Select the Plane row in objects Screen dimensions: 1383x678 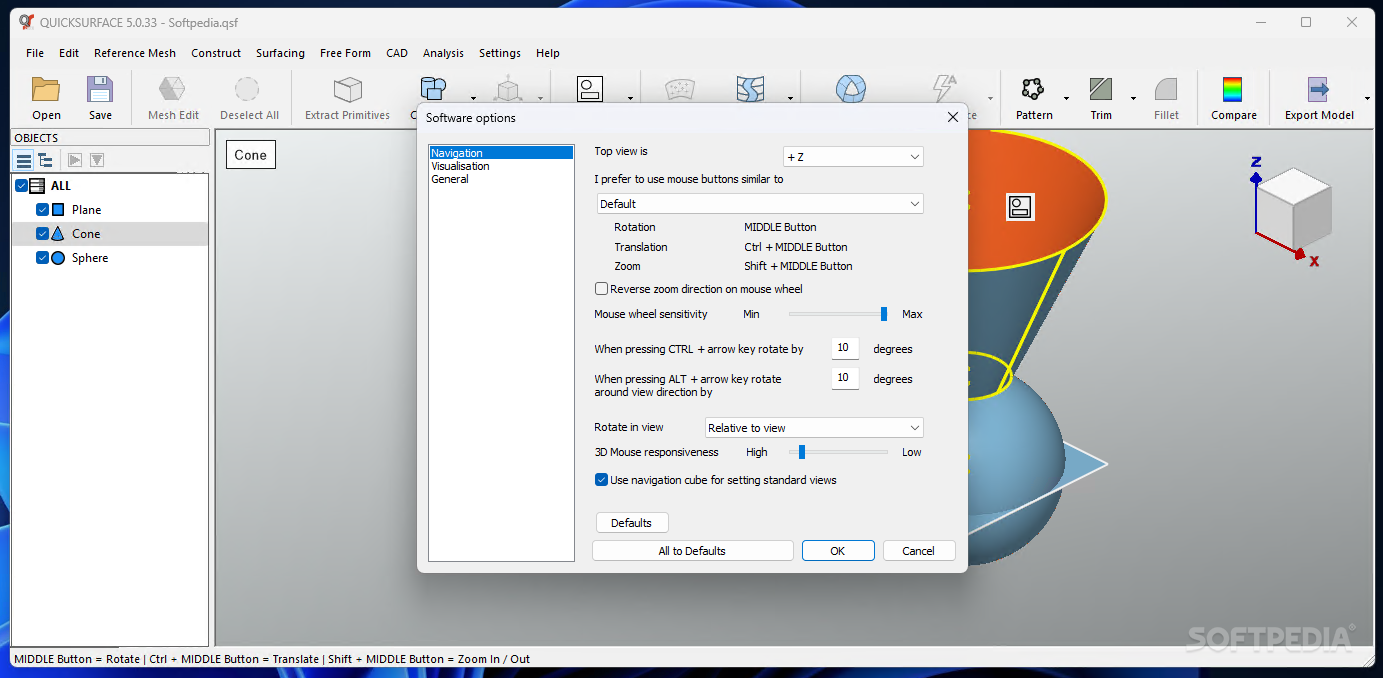(110, 209)
